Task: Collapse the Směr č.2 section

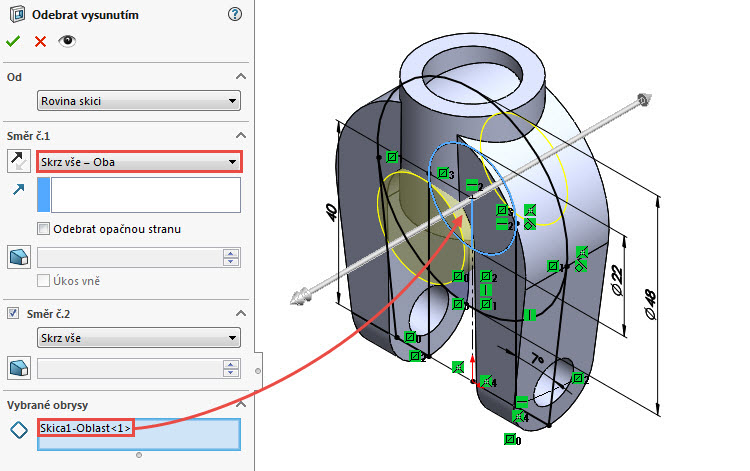Action: tap(241, 313)
